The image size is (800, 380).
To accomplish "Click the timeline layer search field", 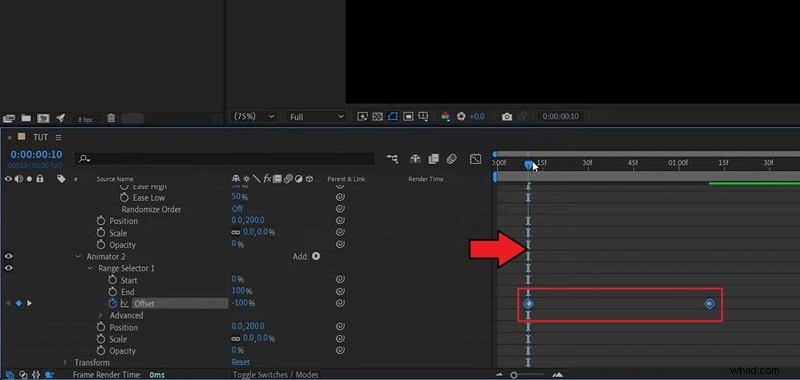I will [x=225, y=159].
